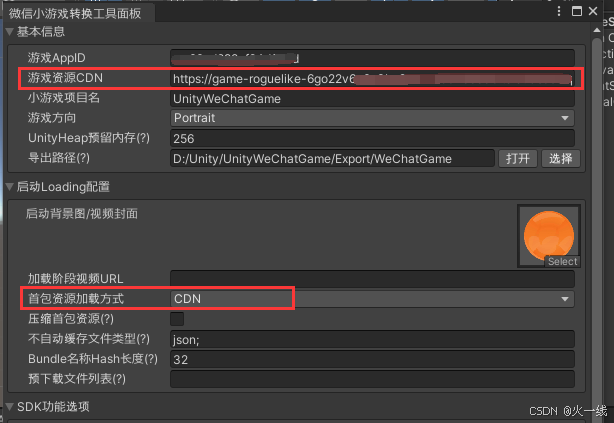Edit the UnityHeap预留内存 value 256
The height and width of the screenshot is (423, 614).
pos(372,138)
